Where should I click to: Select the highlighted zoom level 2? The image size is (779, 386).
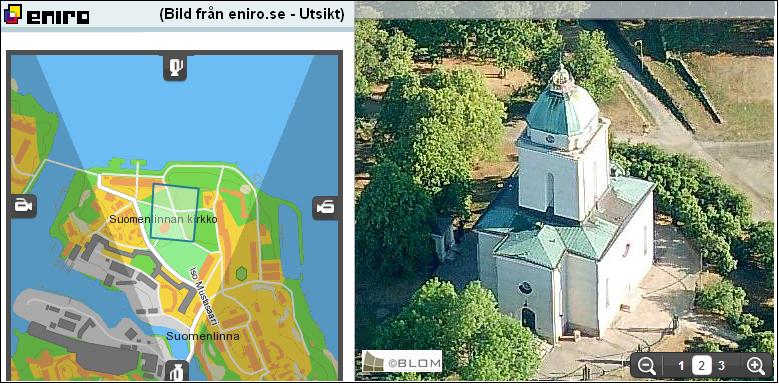(701, 366)
